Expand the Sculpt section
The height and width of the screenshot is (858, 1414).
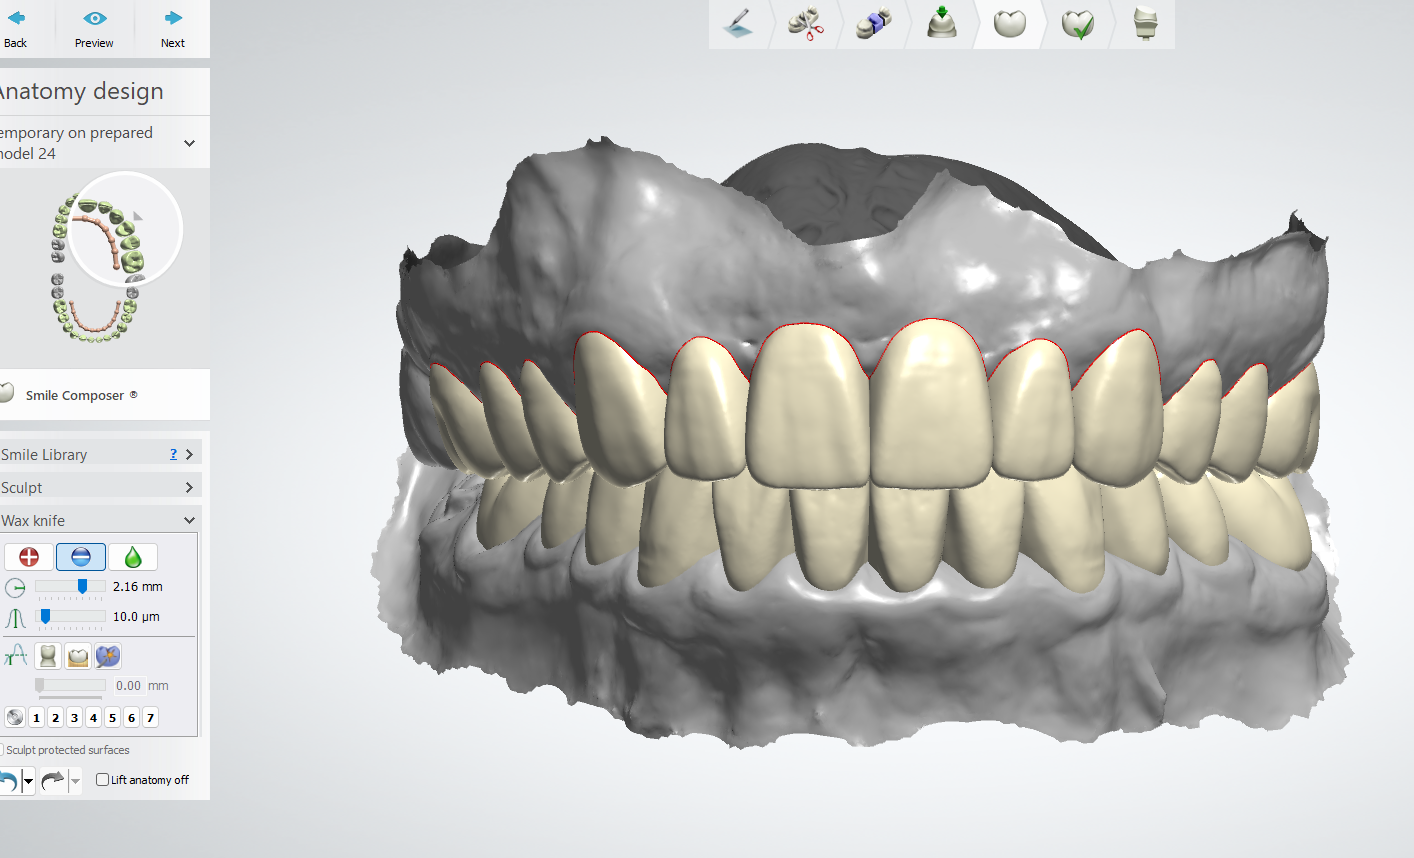click(x=189, y=487)
